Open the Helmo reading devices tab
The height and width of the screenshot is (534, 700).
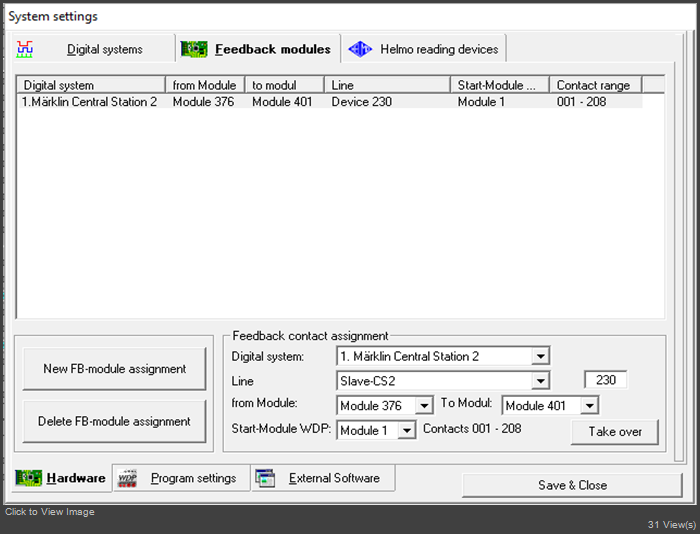[424, 48]
